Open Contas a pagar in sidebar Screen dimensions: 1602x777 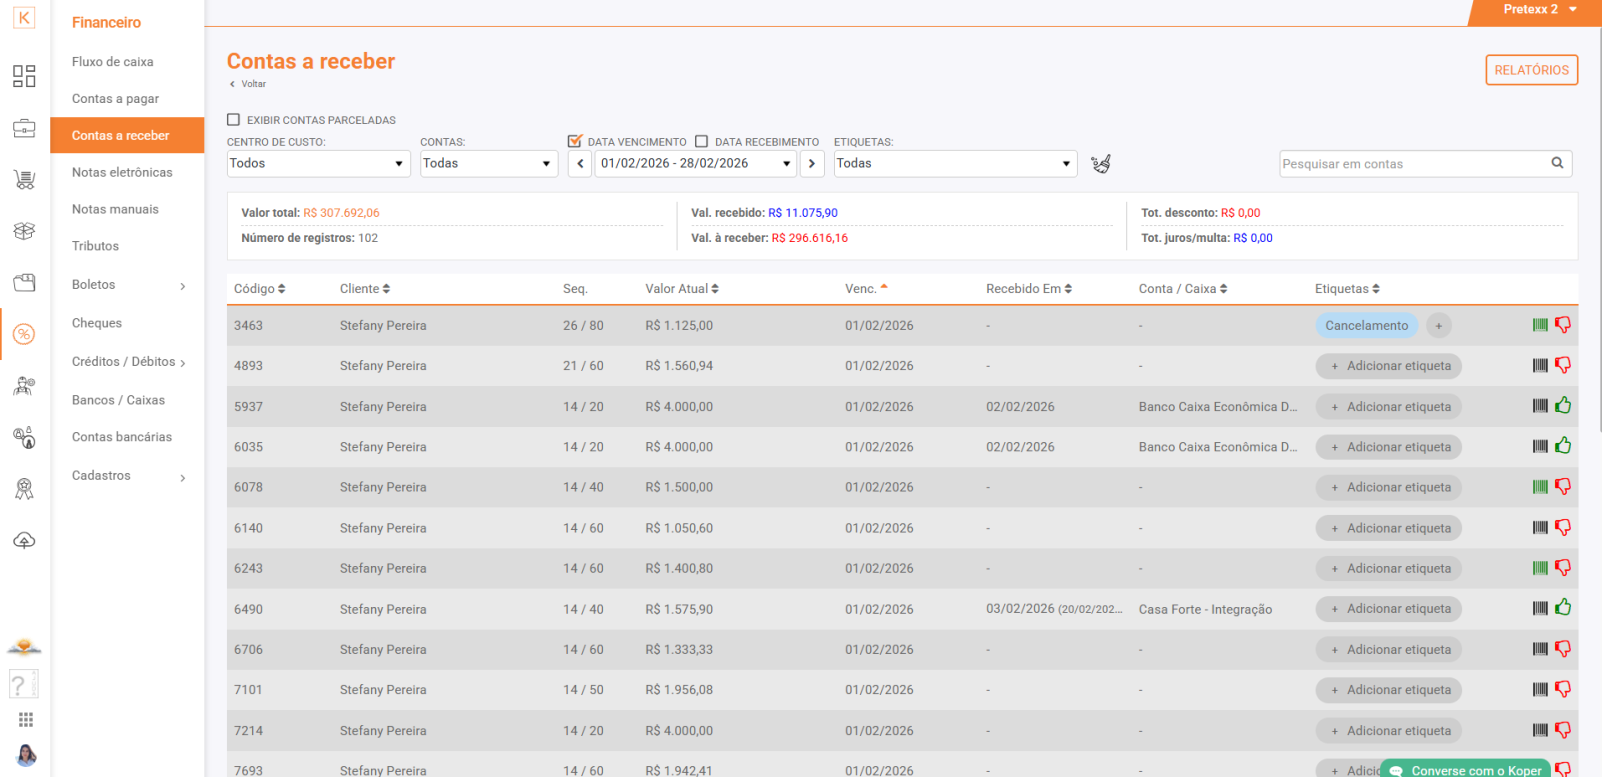(x=116, y=99)
